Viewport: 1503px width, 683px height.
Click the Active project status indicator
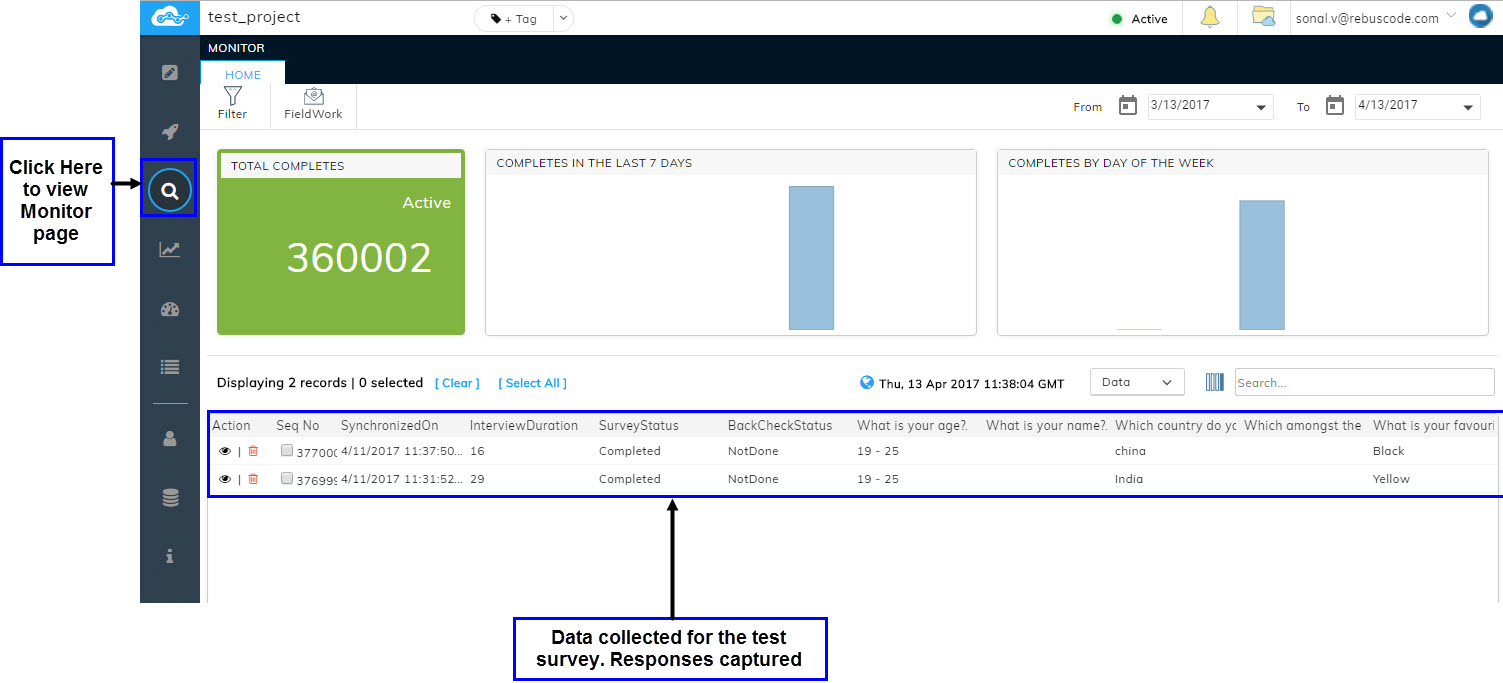point(1140,19)
